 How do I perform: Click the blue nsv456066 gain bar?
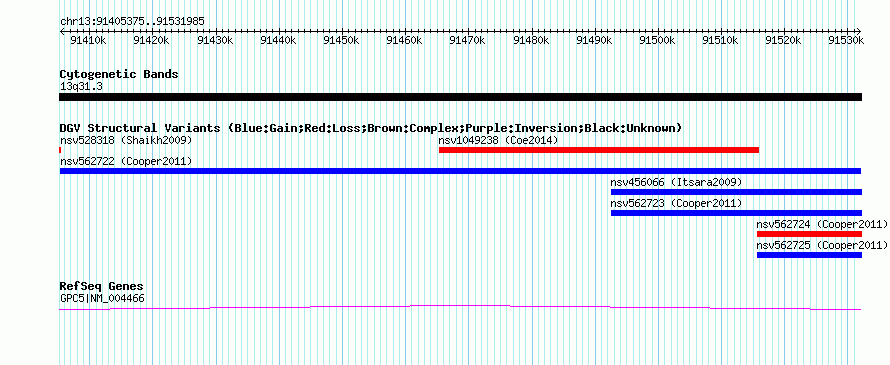coord(736,192)
